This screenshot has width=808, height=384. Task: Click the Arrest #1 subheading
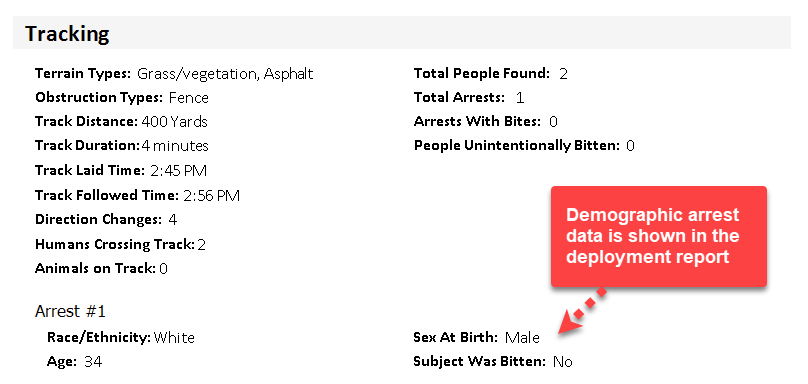tap(71, 311)
